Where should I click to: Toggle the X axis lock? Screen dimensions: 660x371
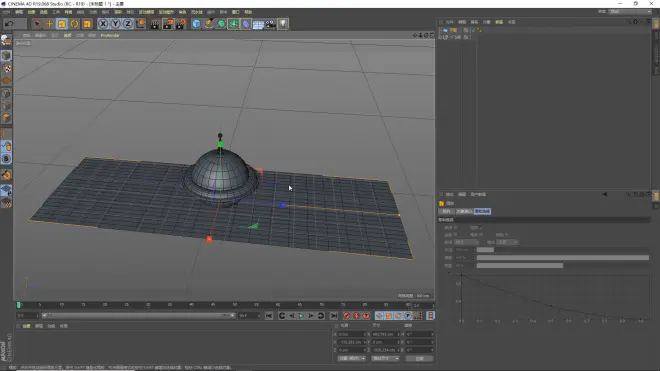(103, 24)
